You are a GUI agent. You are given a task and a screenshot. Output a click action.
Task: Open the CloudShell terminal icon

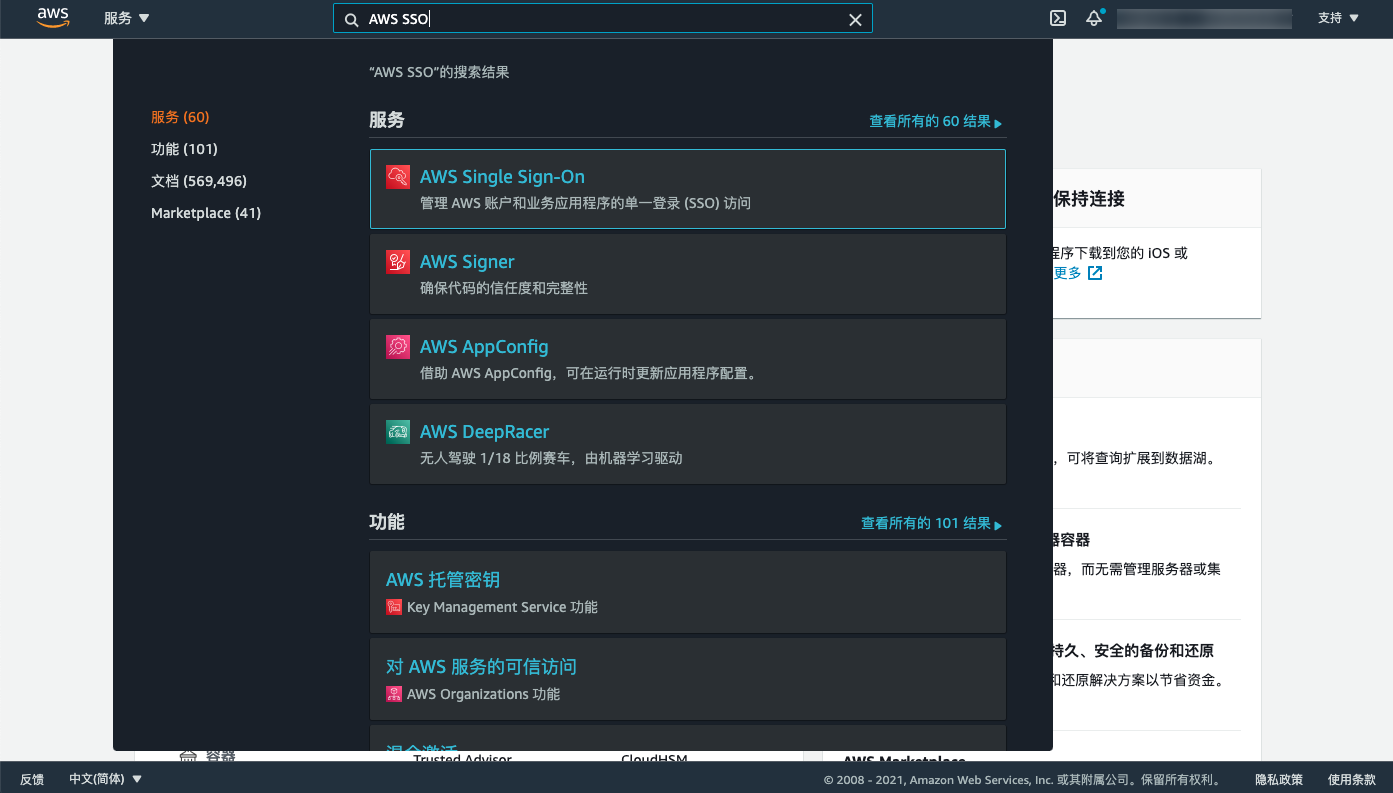(x=1057, y=18)
